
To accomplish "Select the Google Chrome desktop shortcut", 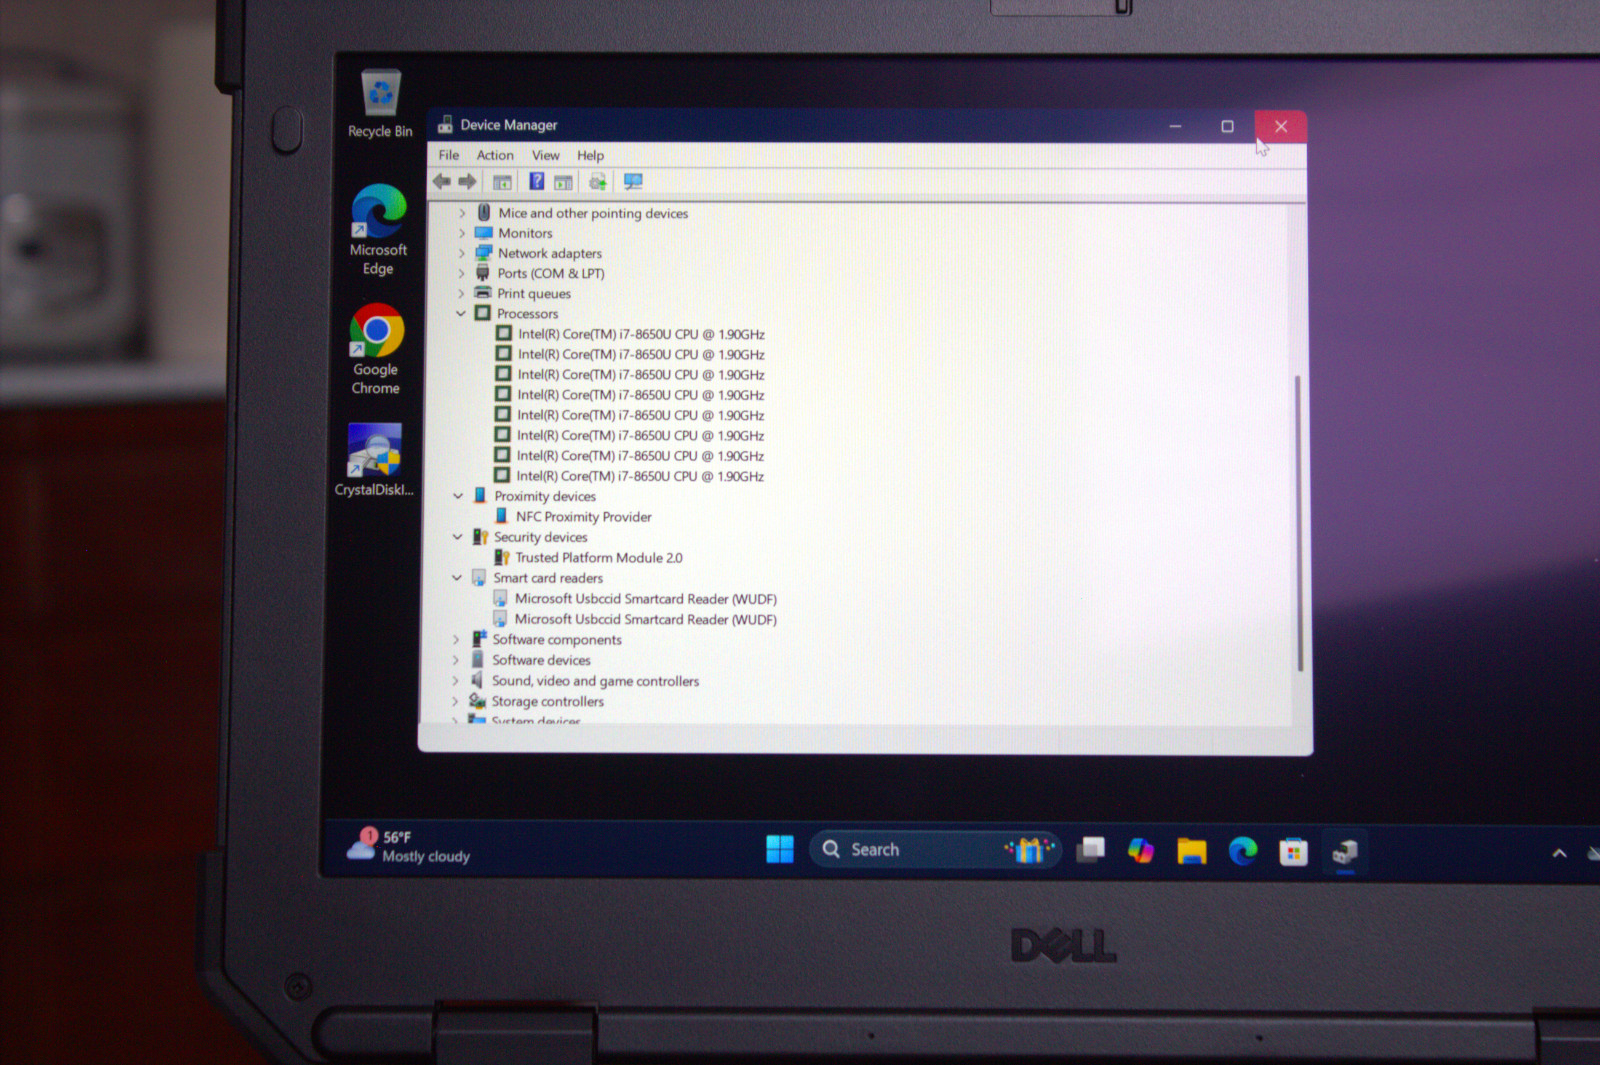I will (x=376, y=350).
